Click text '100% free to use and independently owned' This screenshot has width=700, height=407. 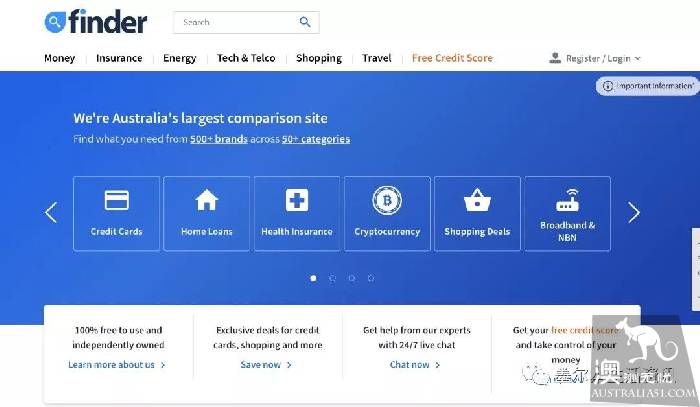(118, 337)
